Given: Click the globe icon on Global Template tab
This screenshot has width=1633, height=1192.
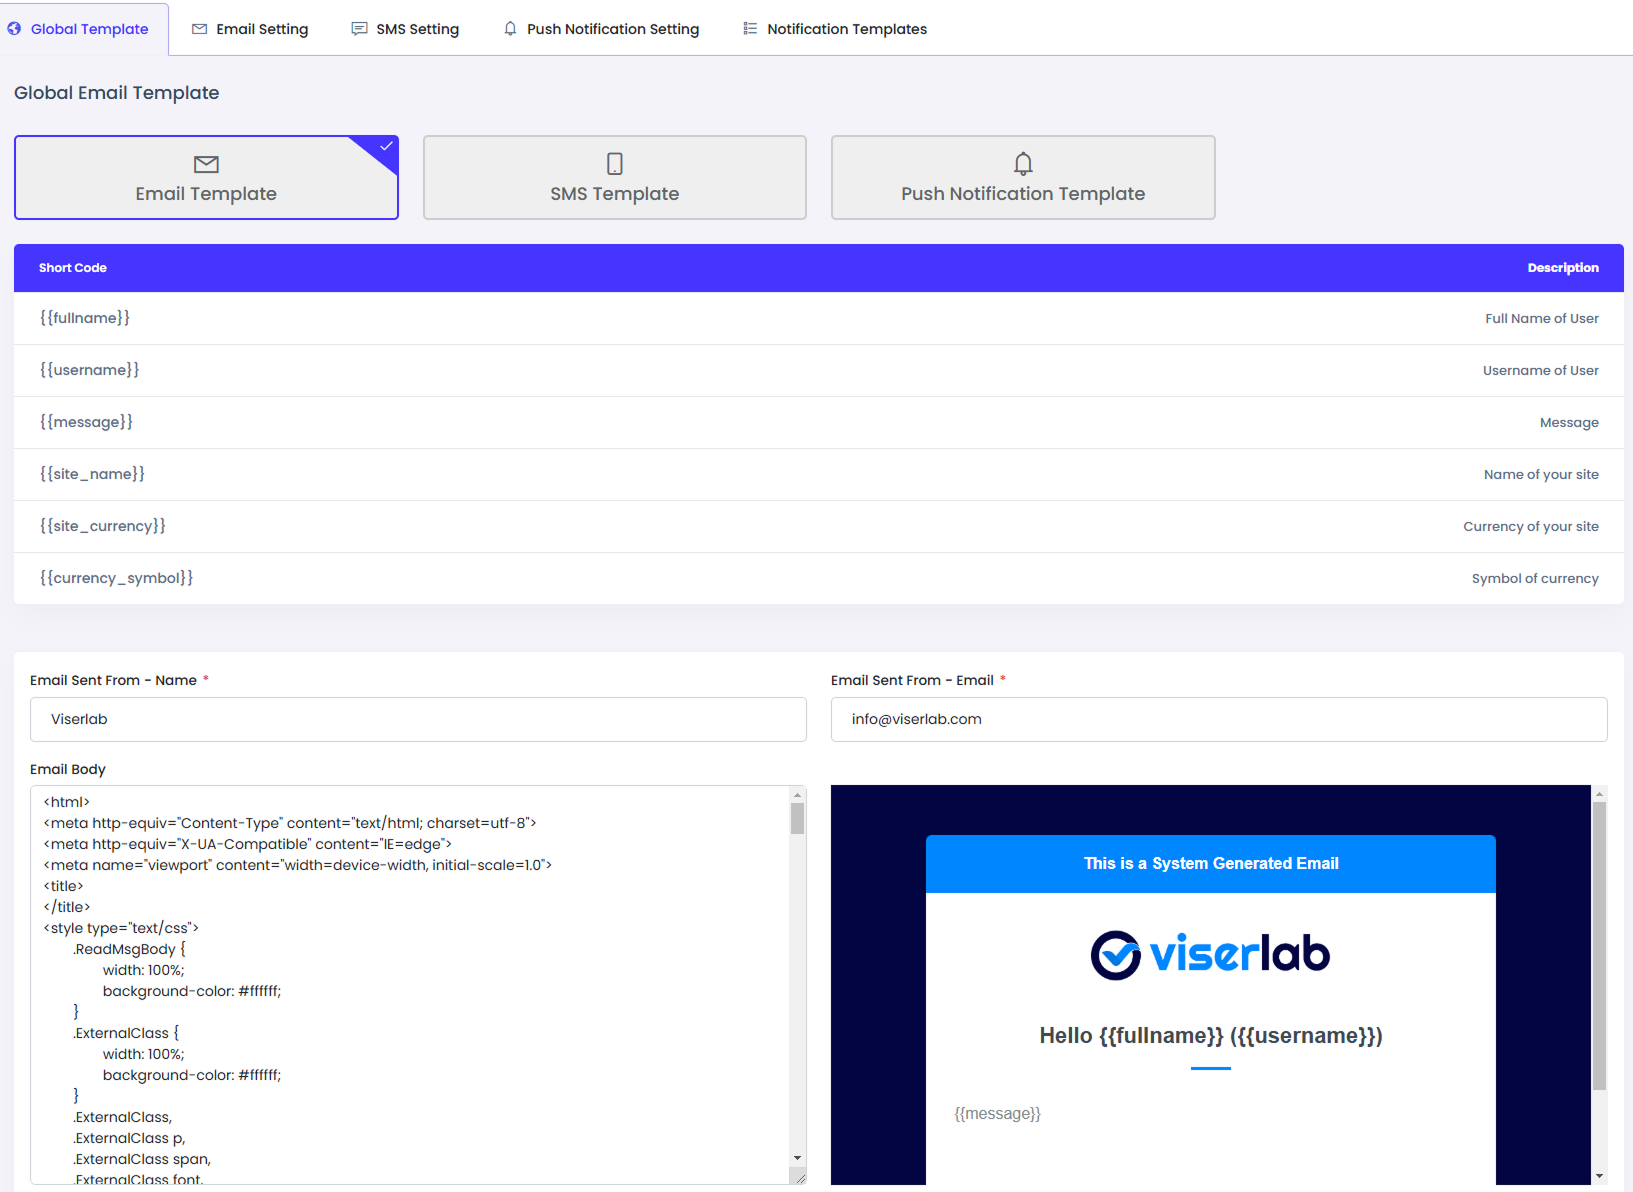Looking at the screenshot, I should tap(14, 28).
